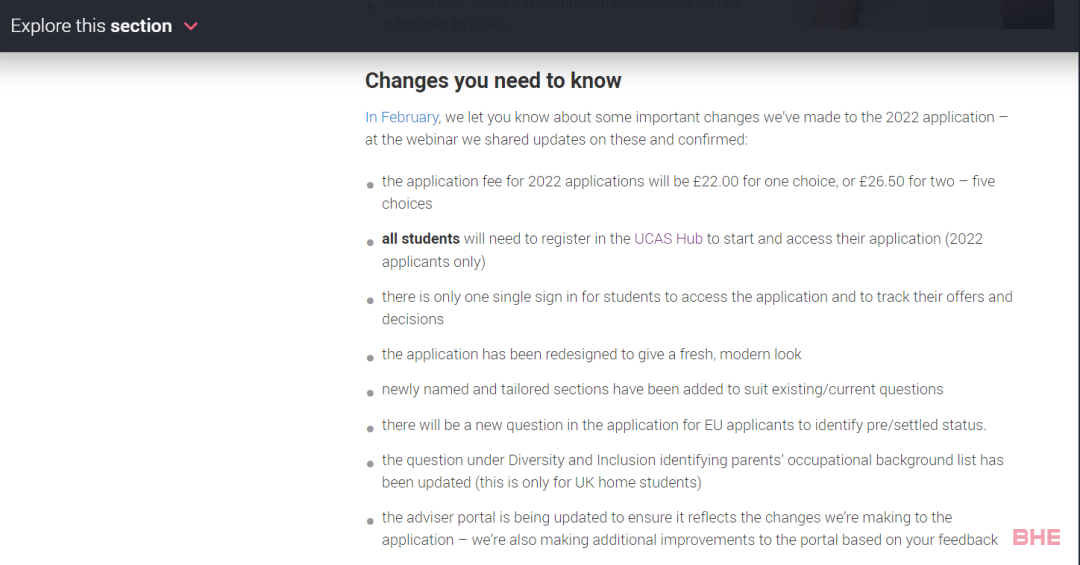Click the bullet beside Diversity and Inclusion item
Viewport: 1080px width, 565px height.
coord(370,464)
